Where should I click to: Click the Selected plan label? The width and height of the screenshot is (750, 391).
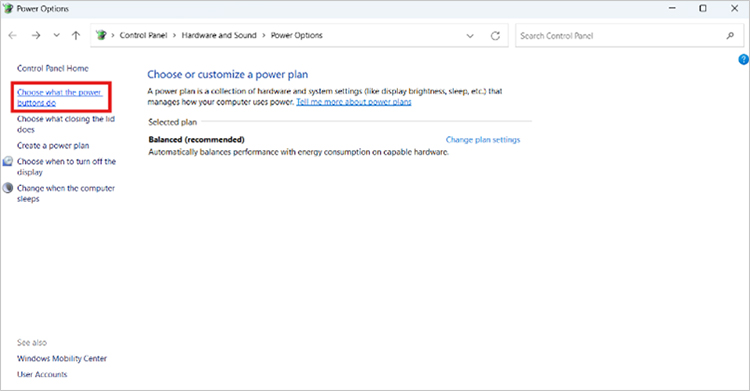tap(173, 122)
